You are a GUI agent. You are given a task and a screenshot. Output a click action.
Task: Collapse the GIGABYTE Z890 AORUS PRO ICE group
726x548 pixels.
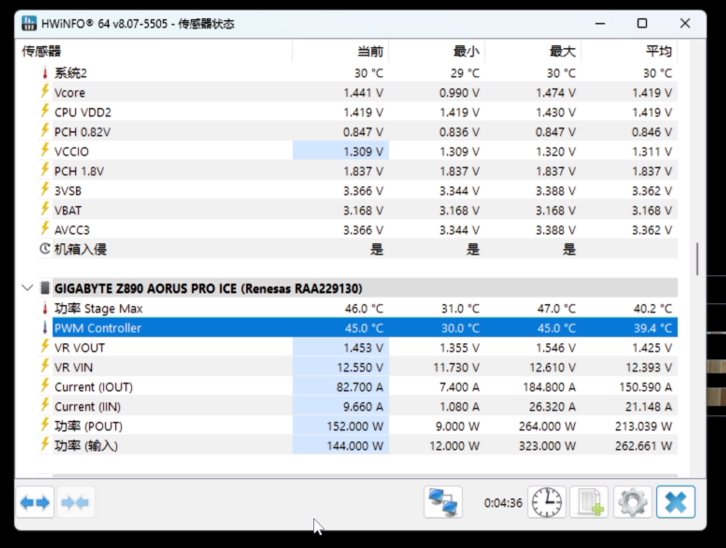pos(27,288)
